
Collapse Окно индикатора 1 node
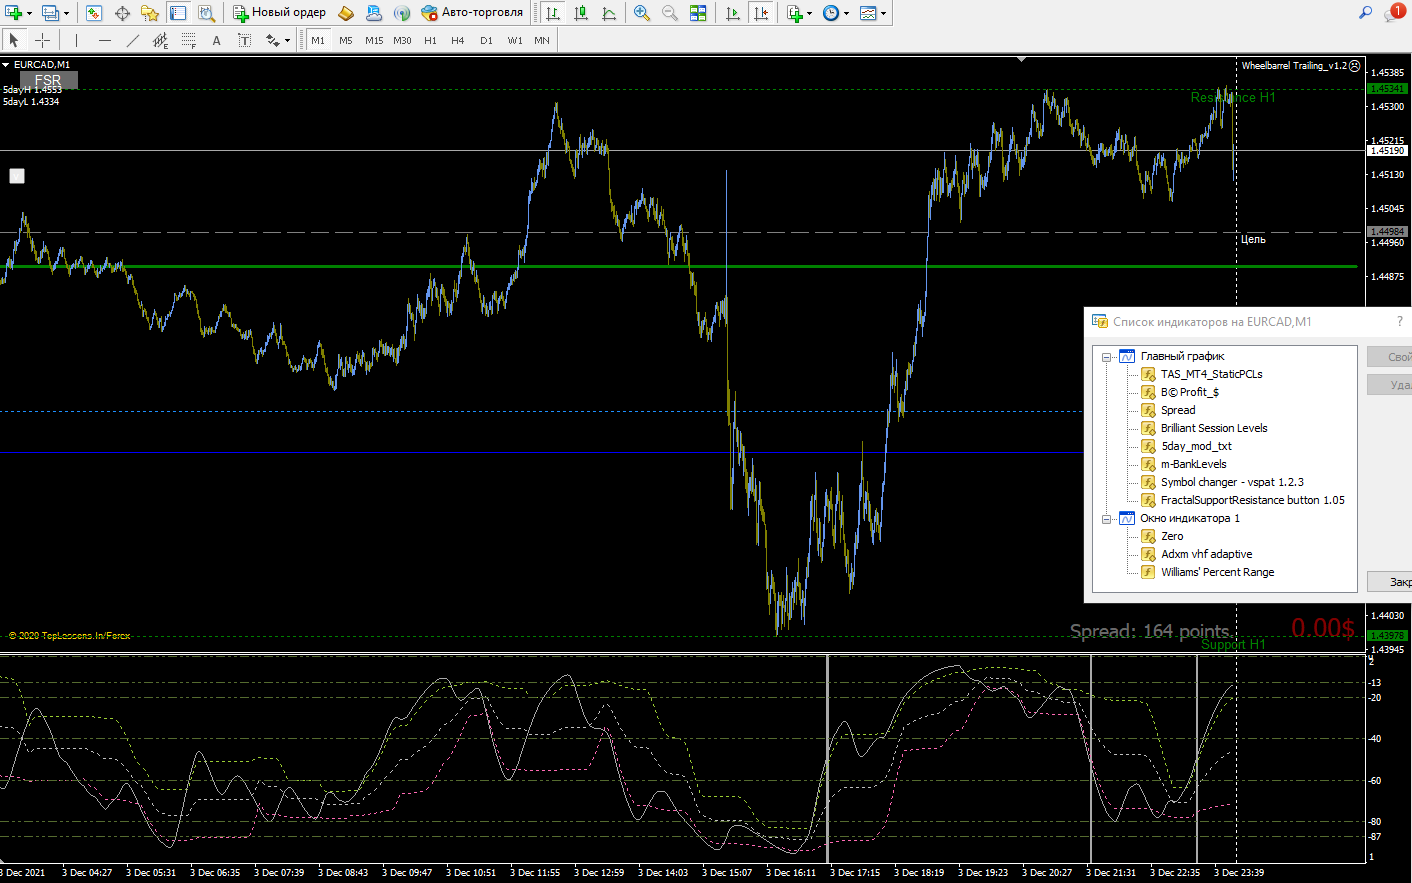(x=1107, y=519)
